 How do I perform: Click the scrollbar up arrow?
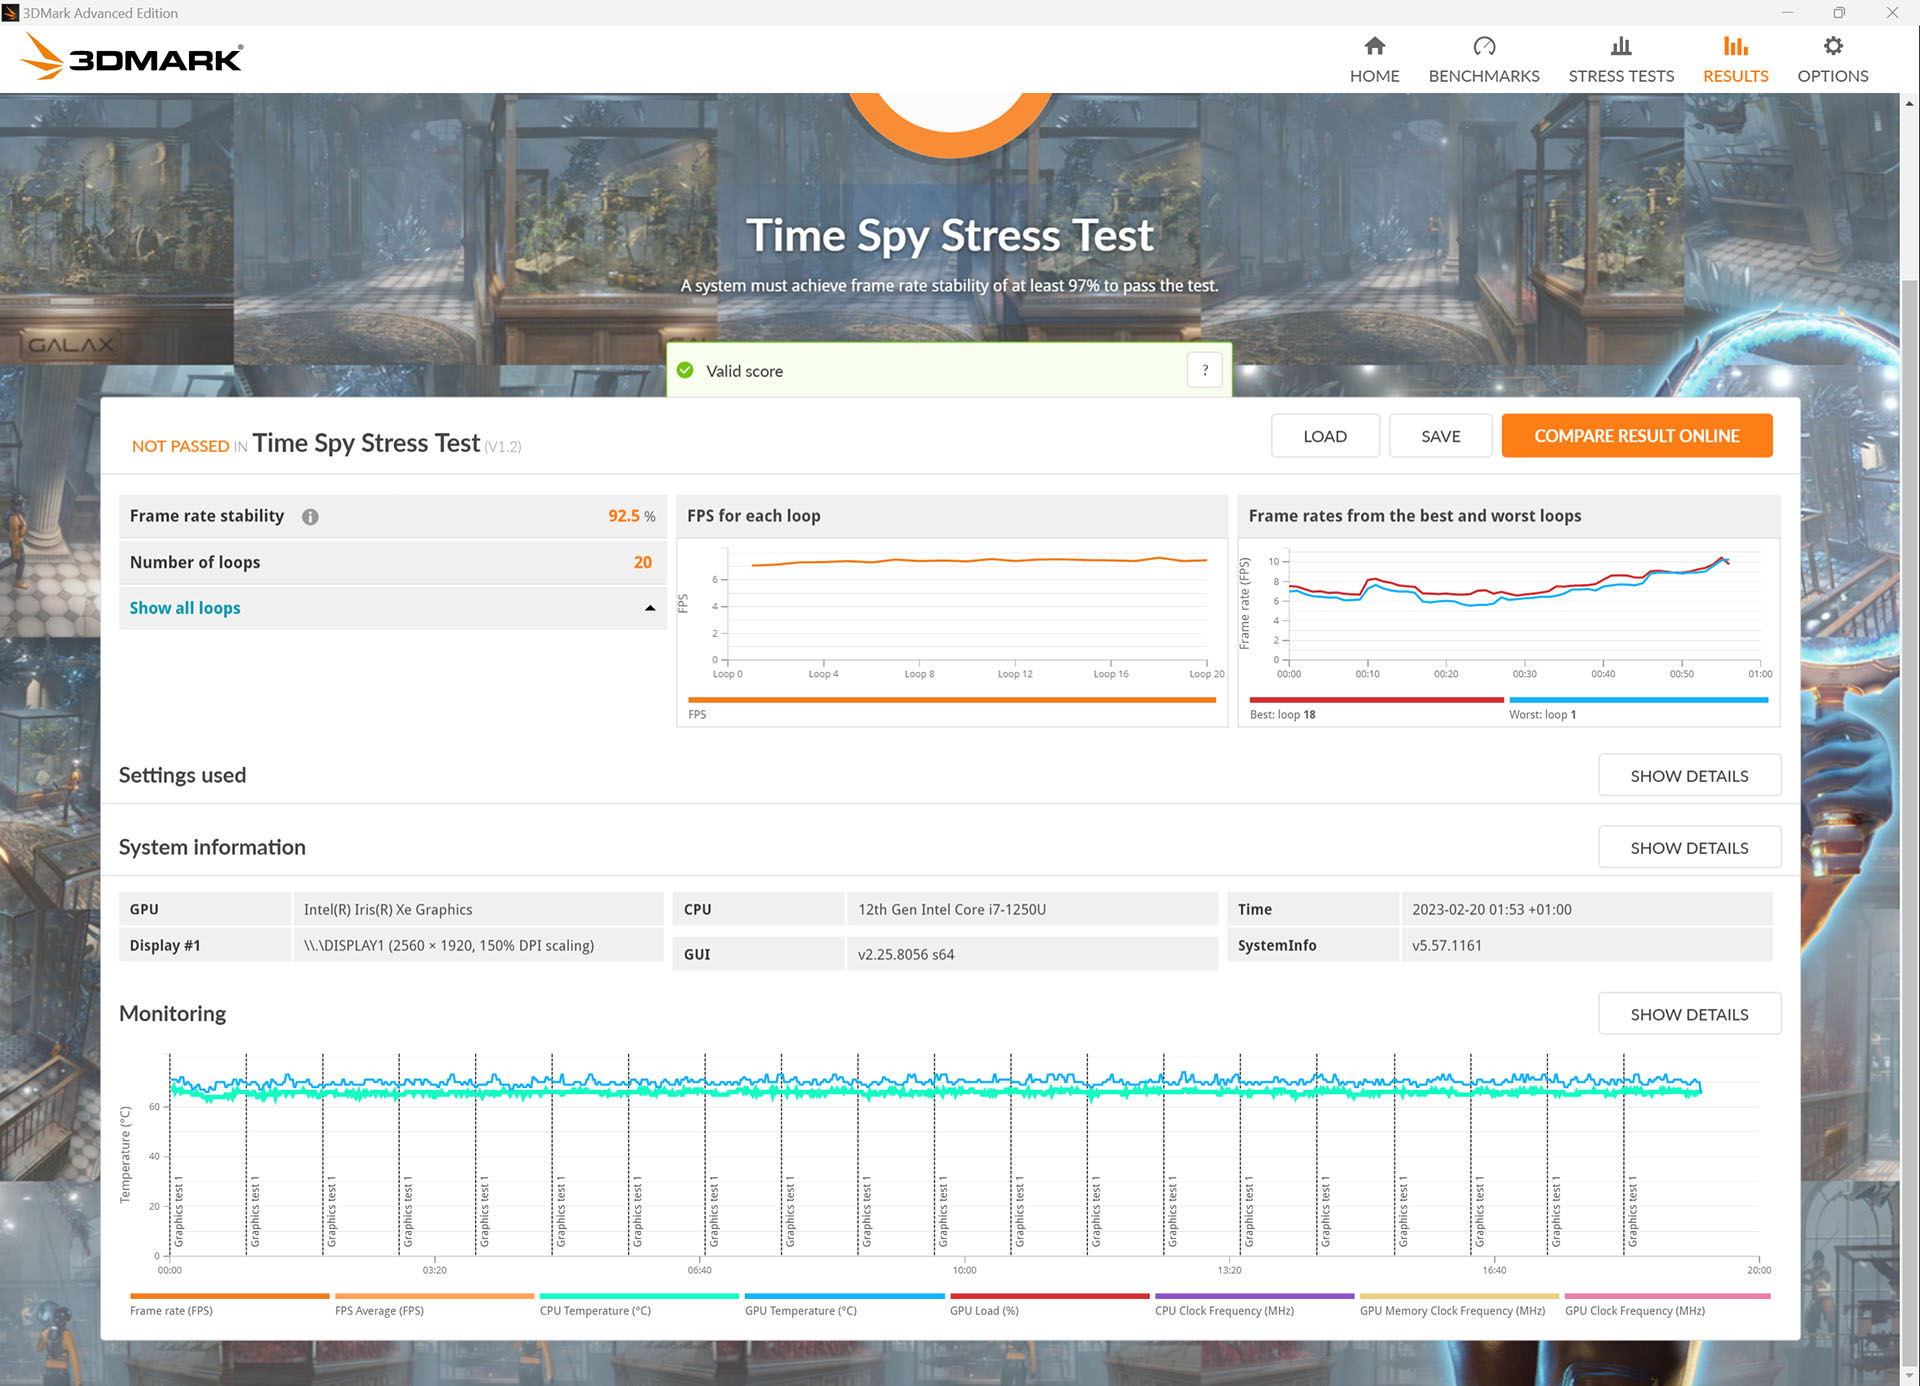point(1909,102)
